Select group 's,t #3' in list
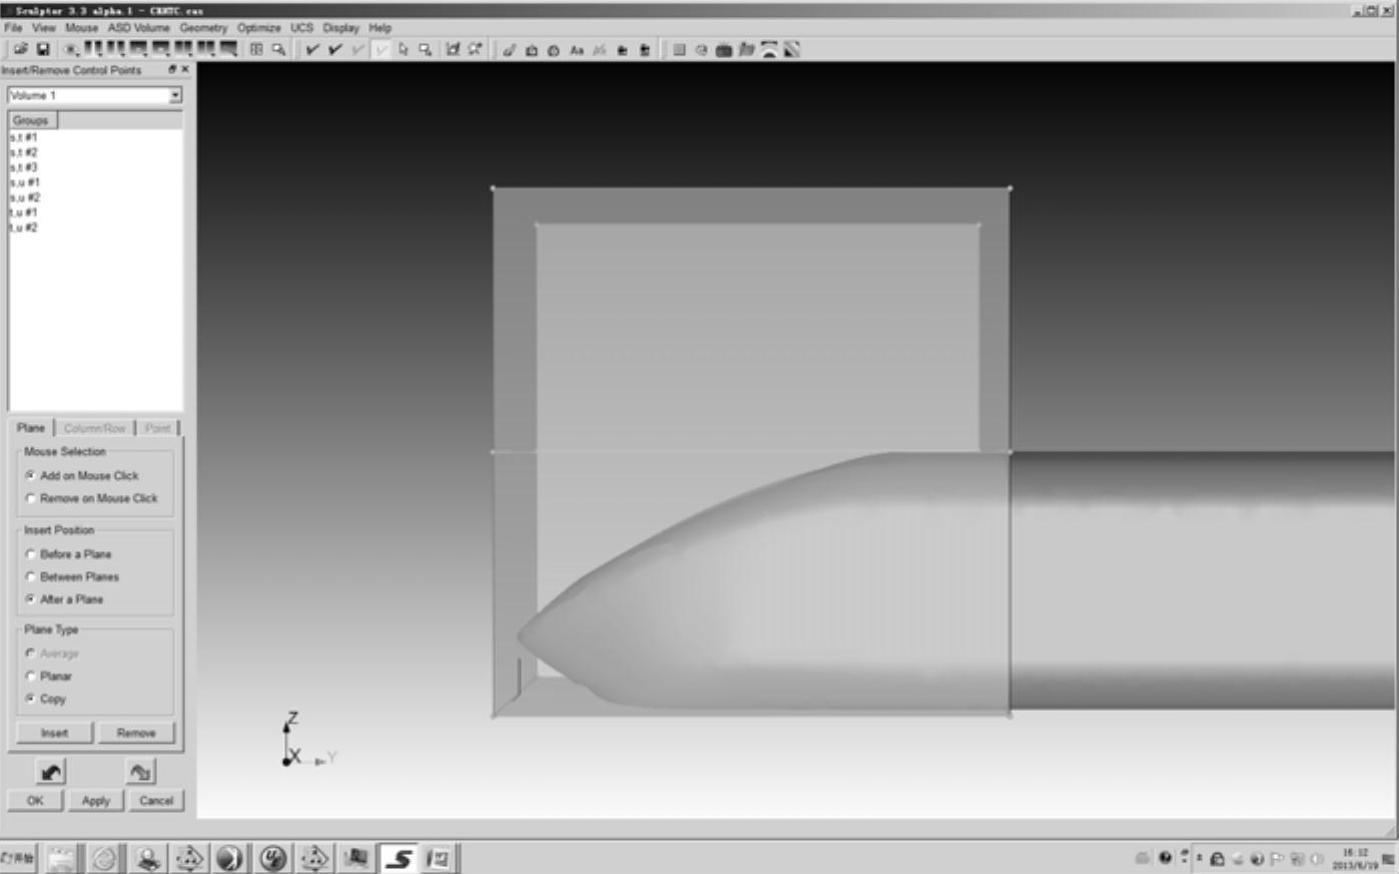This screenshot has width=1399, height=874. 24,167
